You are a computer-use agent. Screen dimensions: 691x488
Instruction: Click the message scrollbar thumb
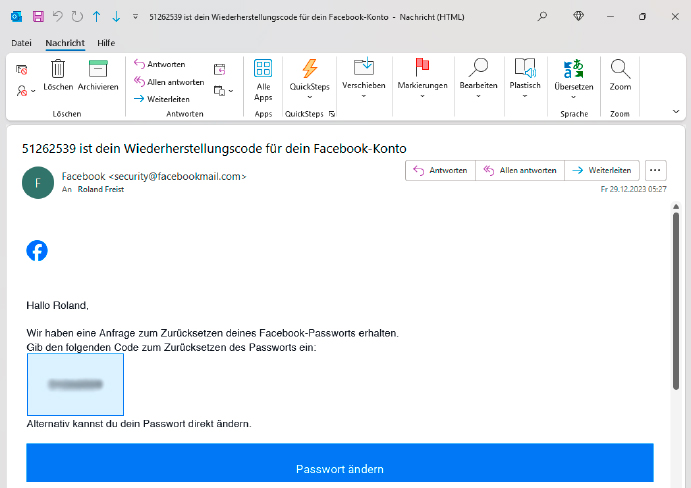pos(676,302)
